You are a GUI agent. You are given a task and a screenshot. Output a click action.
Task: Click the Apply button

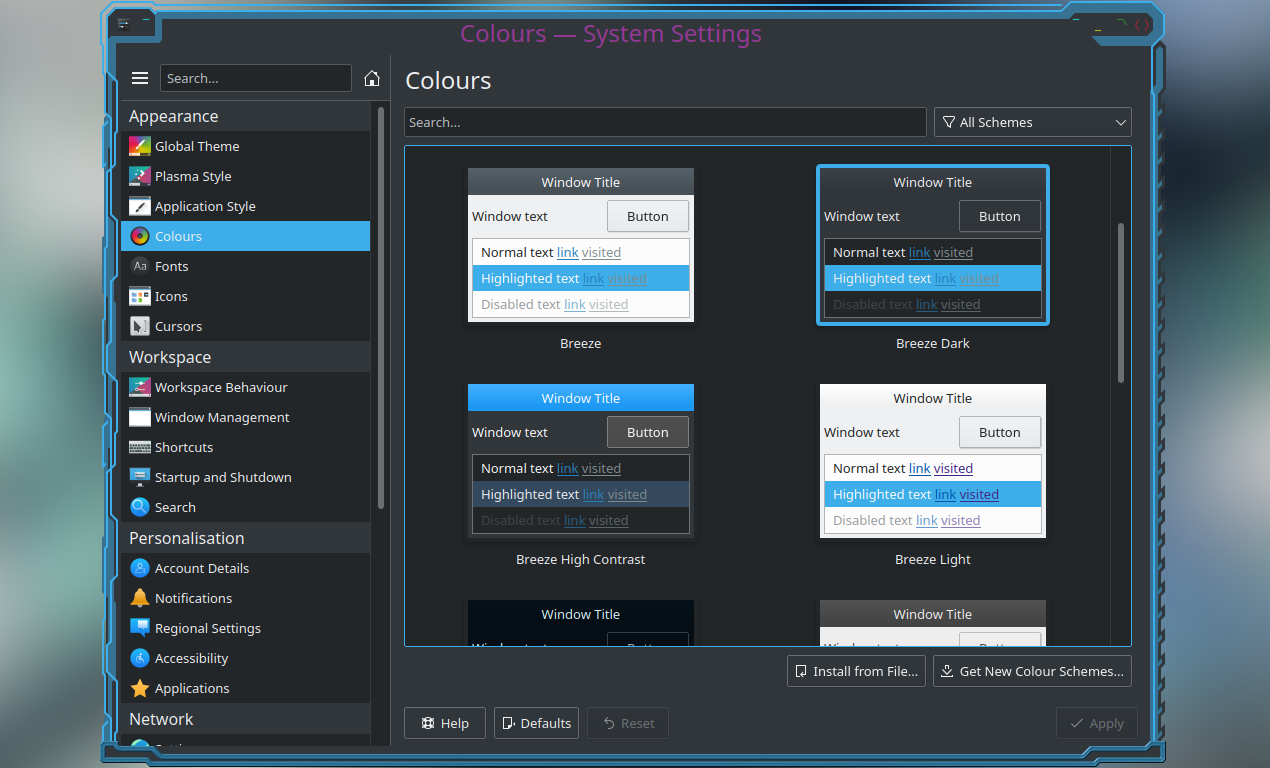1096,723
